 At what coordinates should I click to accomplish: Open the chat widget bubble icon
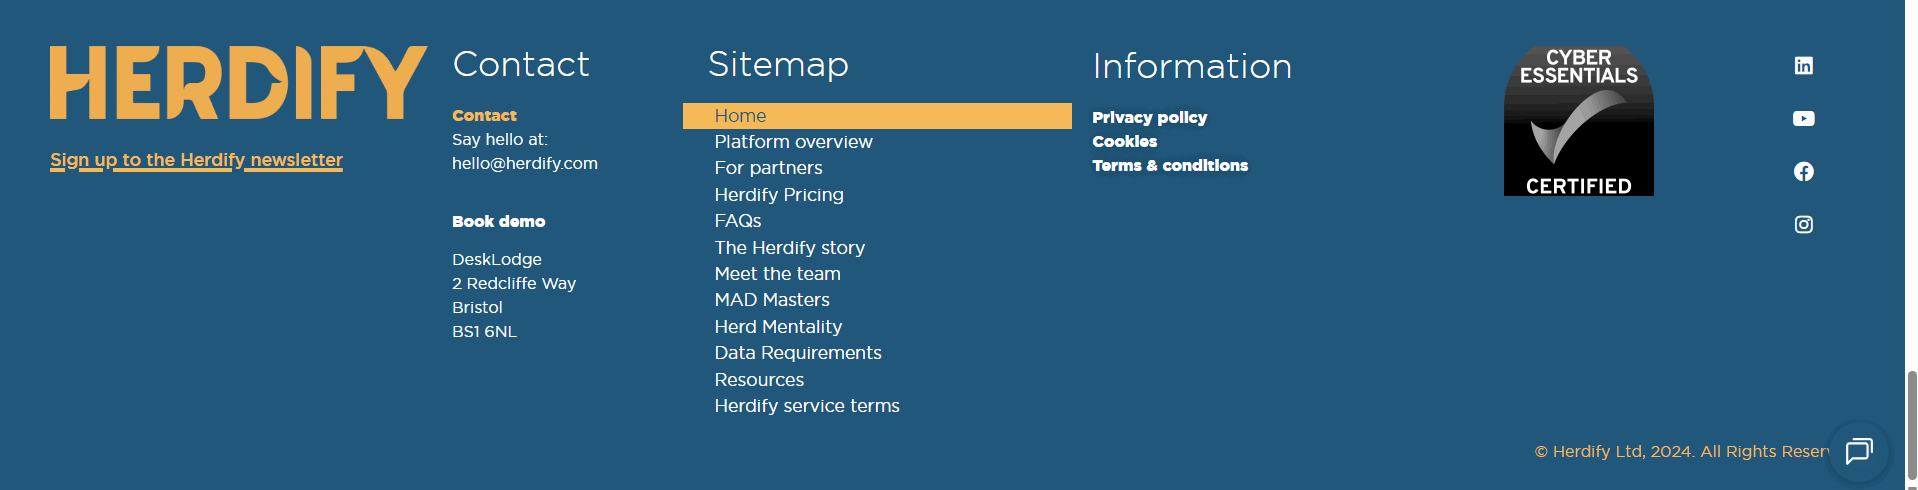(1858, 451)
